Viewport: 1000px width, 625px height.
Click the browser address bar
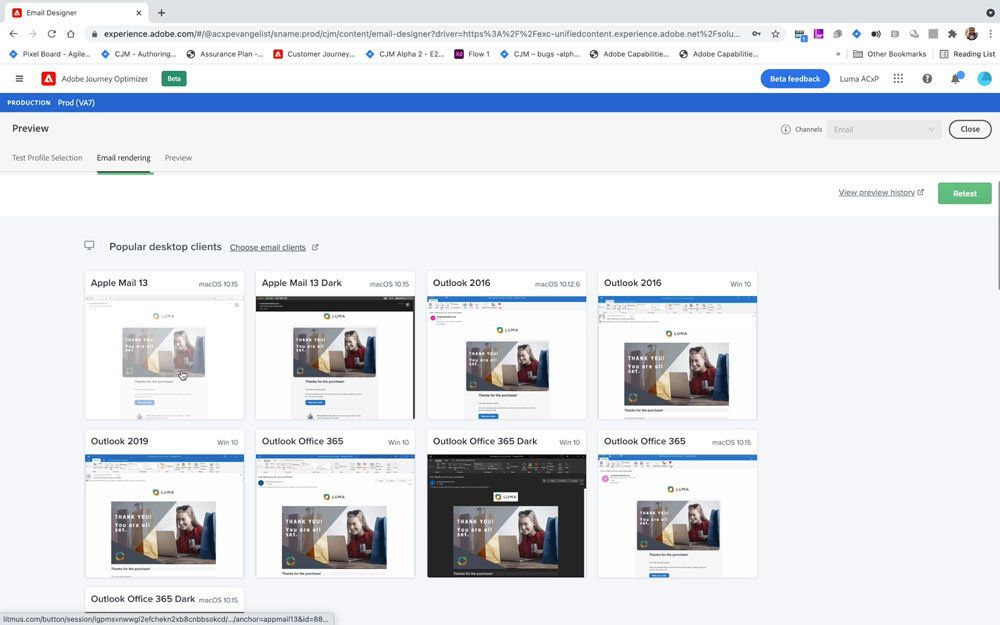tap(421, 34)
